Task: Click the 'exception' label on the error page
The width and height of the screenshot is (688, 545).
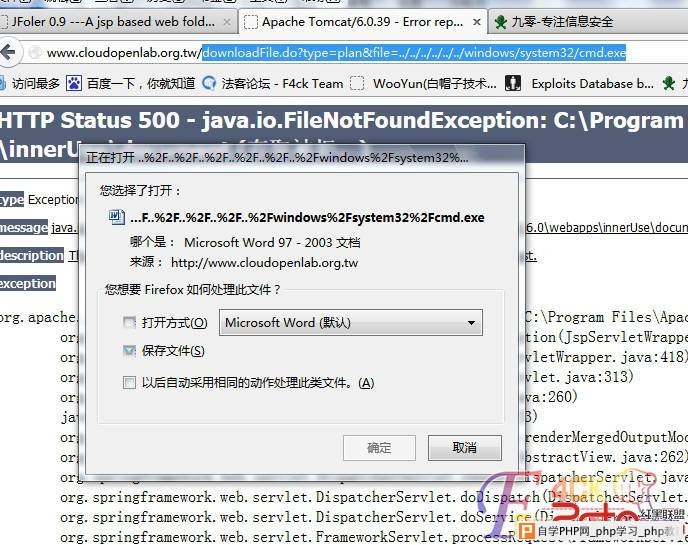Action: point(28,283)
